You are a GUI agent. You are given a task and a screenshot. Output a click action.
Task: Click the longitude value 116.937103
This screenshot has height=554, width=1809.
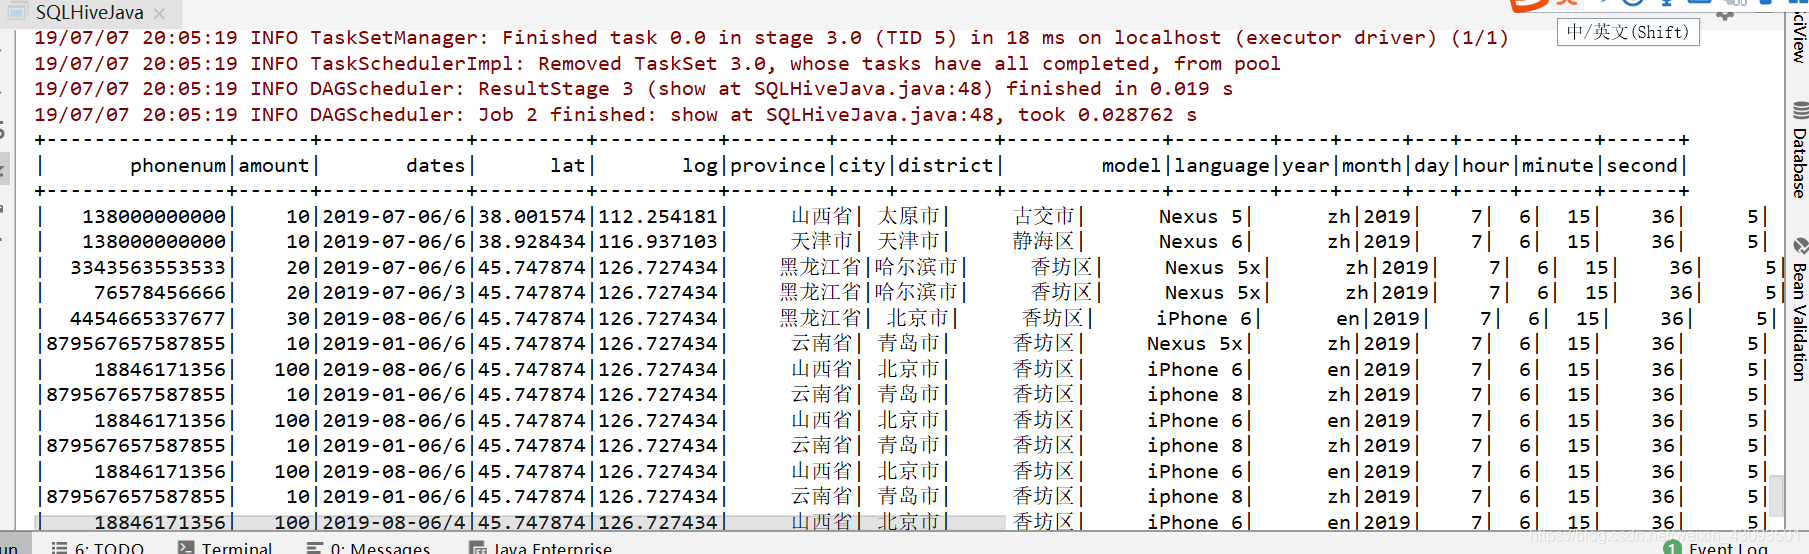(658, 242)
